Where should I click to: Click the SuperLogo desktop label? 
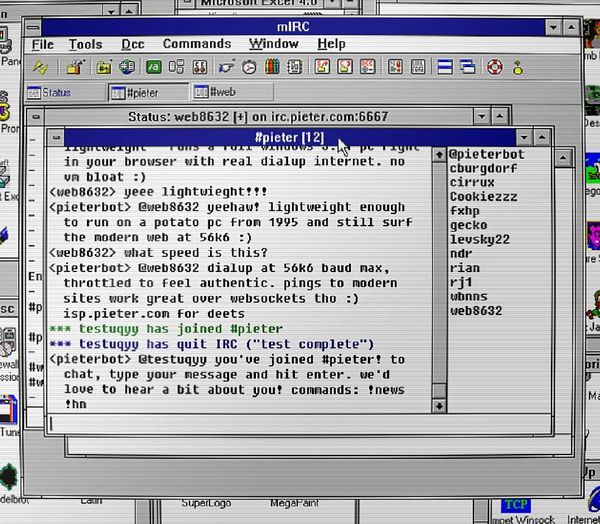point(206,503)
